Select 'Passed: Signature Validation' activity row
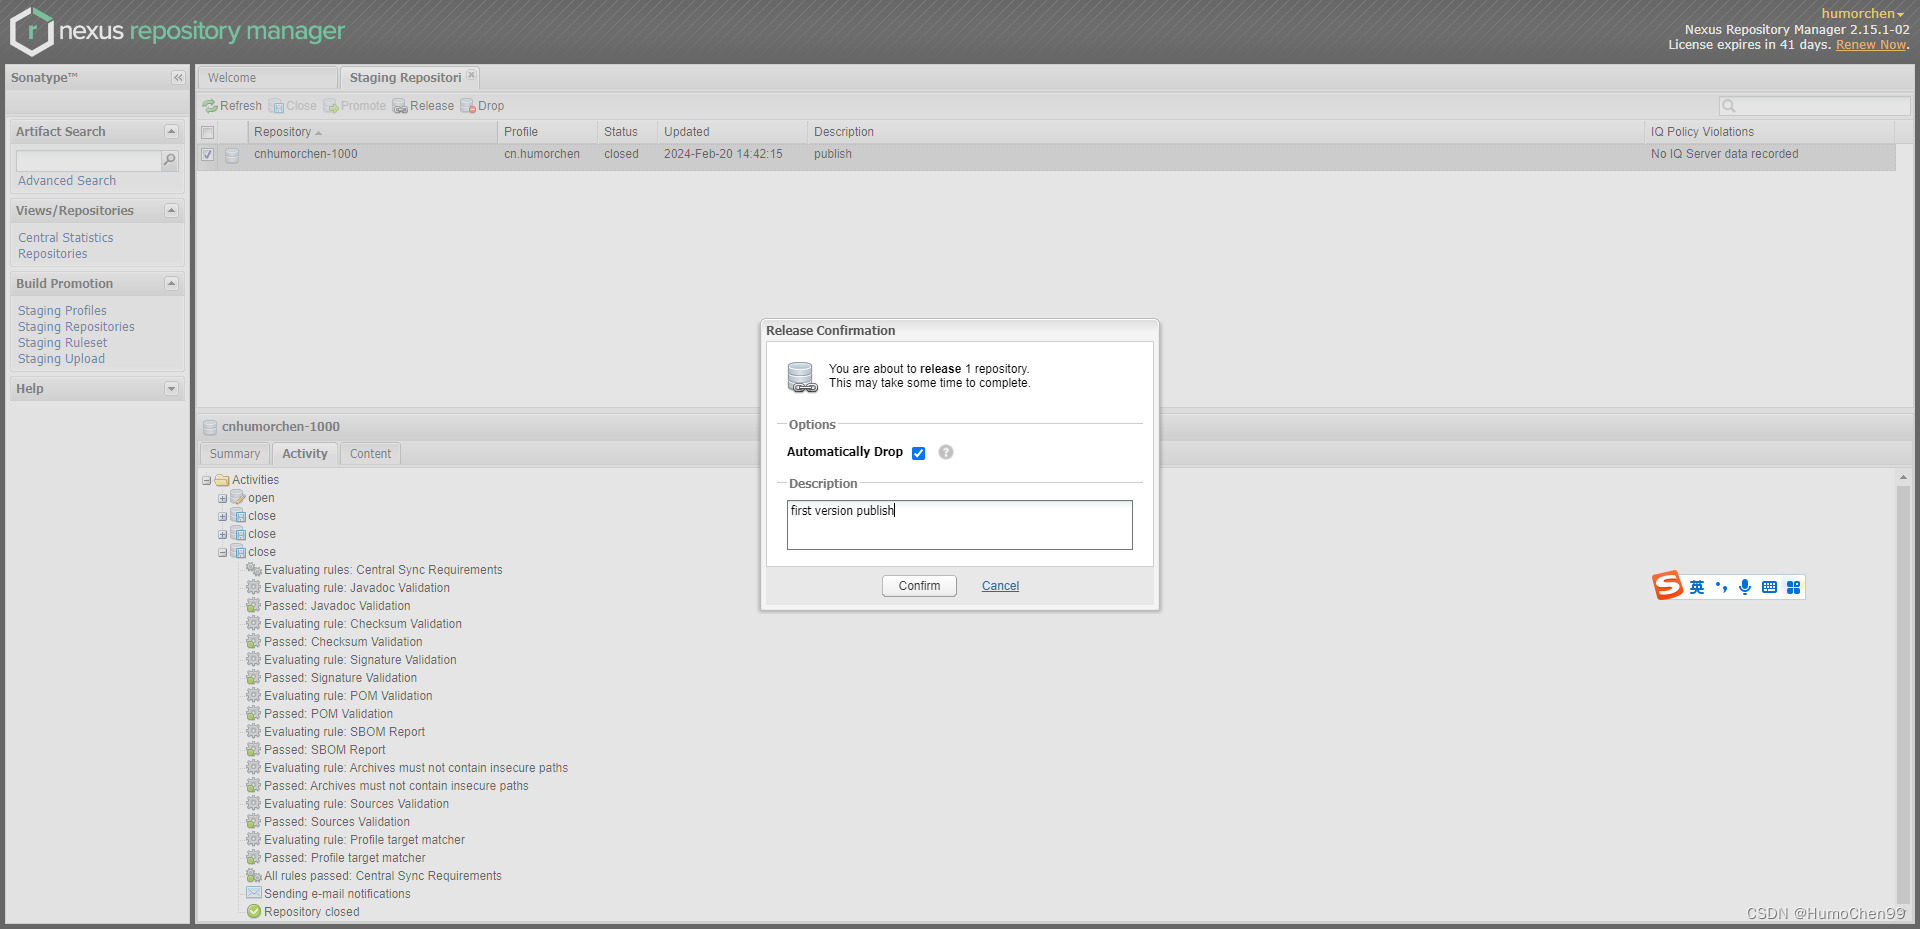Viewport: 1920px width, 929px height. point(340,678)
